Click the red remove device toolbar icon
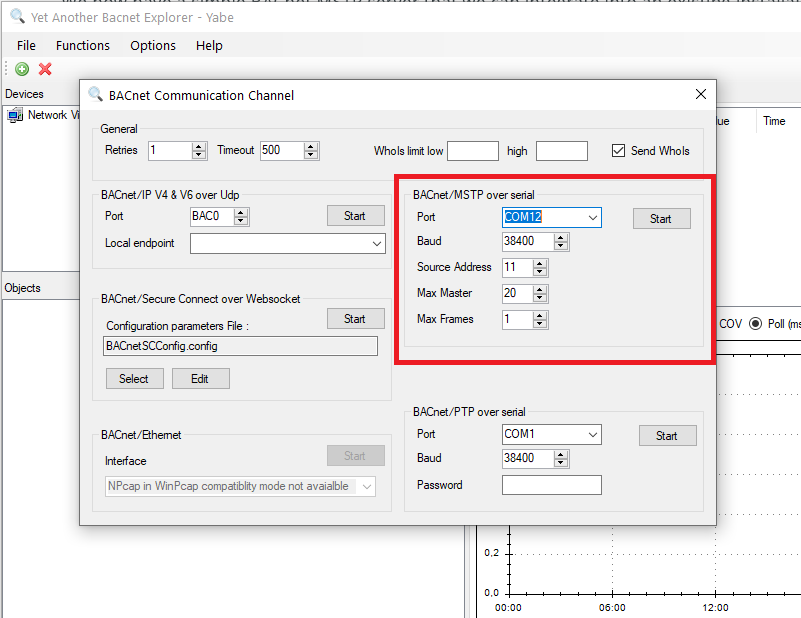 pos(45,69)
